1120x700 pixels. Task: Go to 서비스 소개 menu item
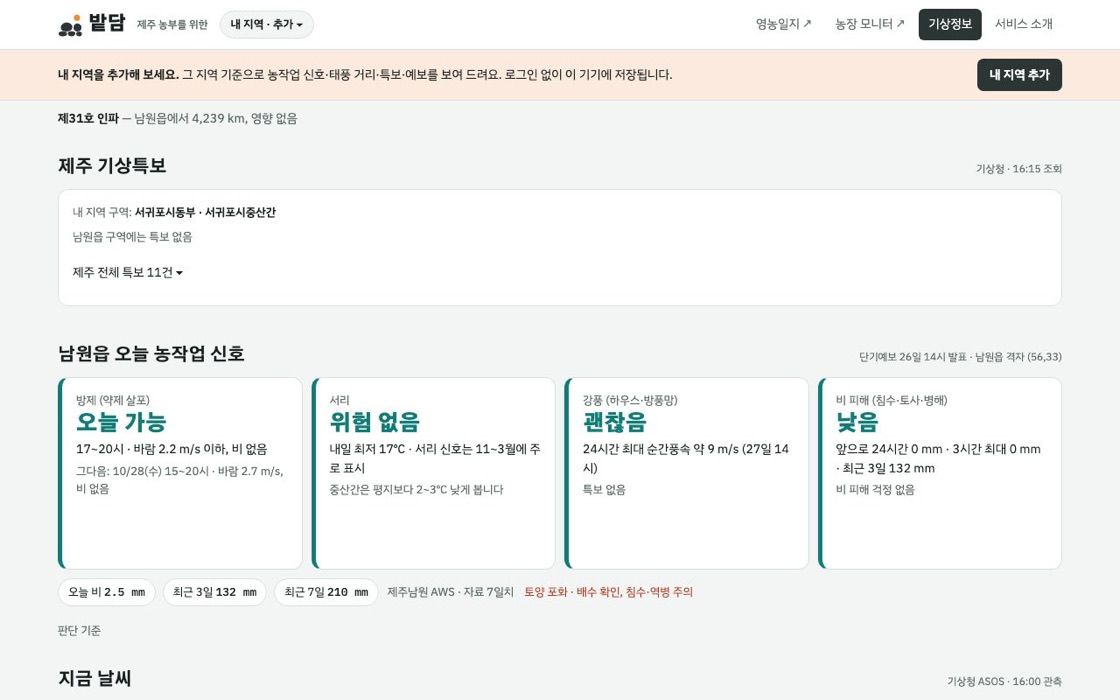point(1024,24)
